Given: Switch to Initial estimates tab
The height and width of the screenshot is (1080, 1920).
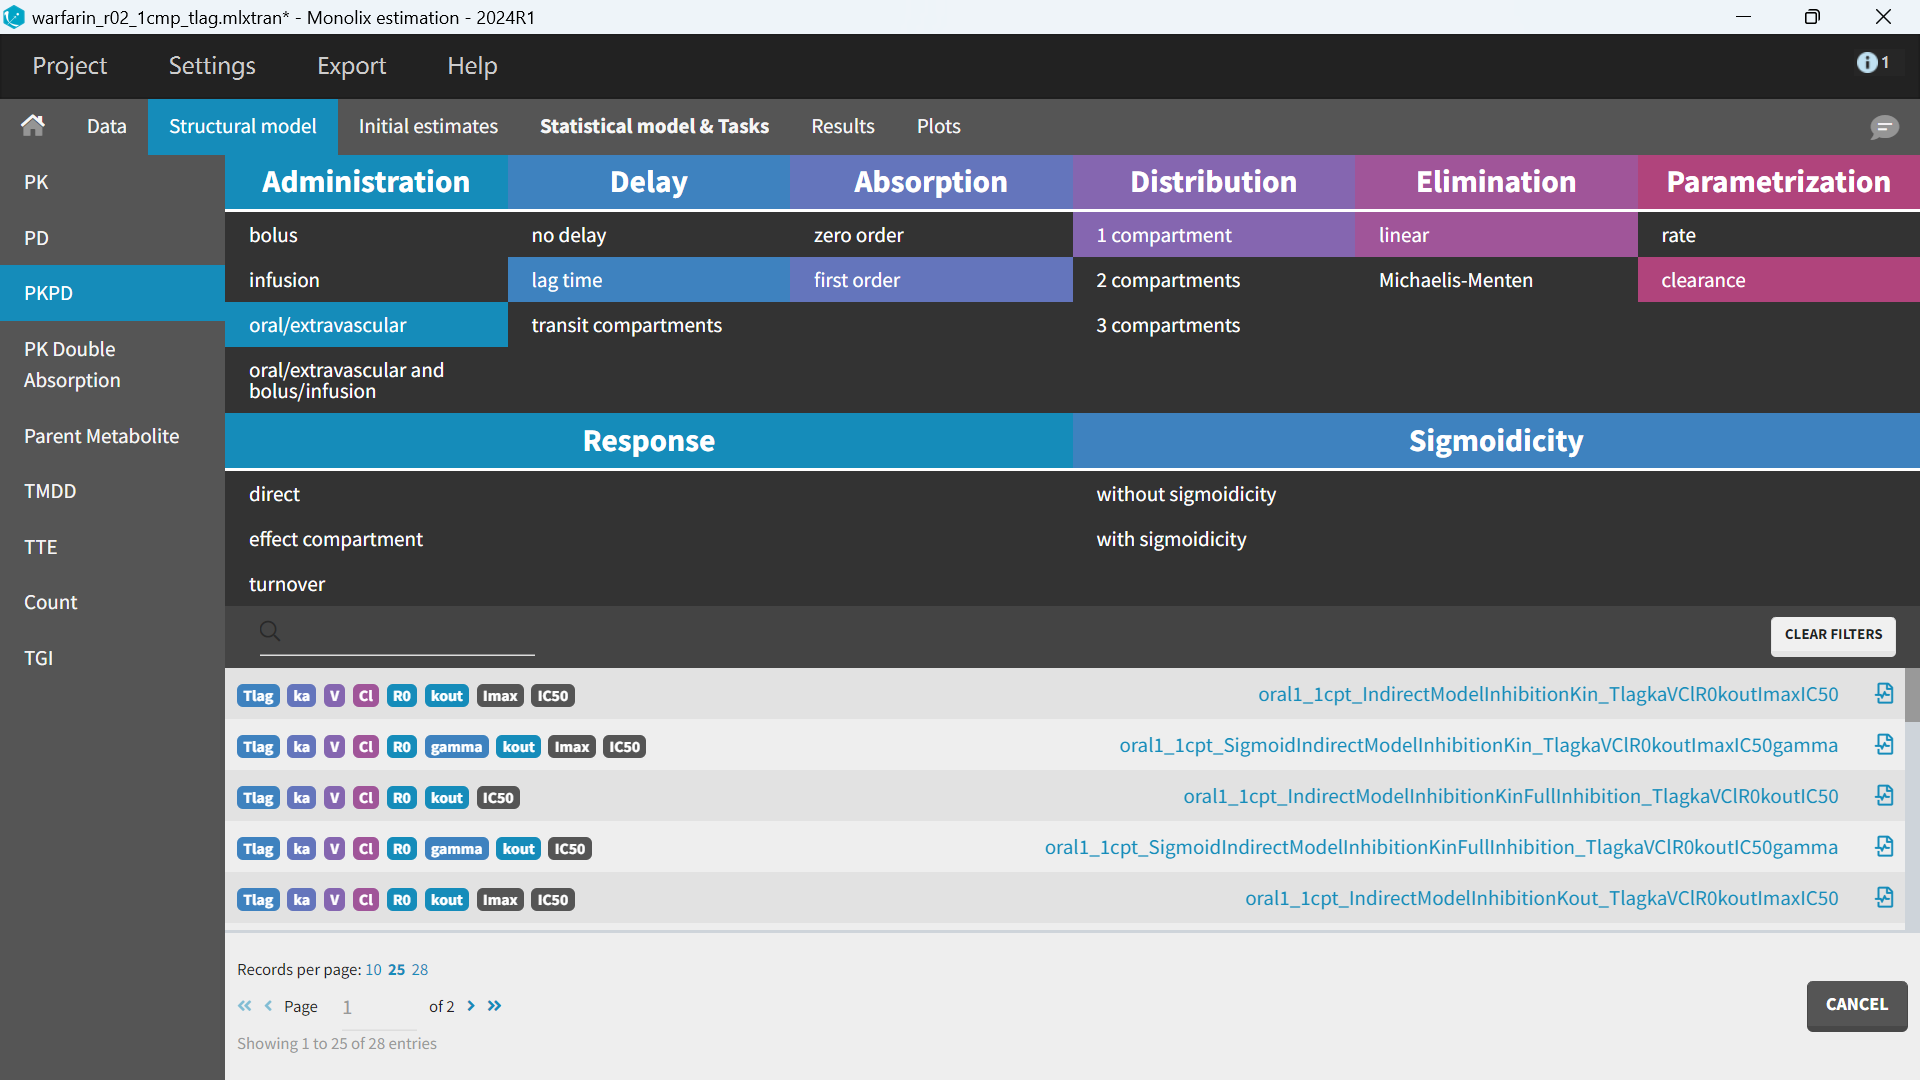Looking at the screenshot, I should coord(428,126).
